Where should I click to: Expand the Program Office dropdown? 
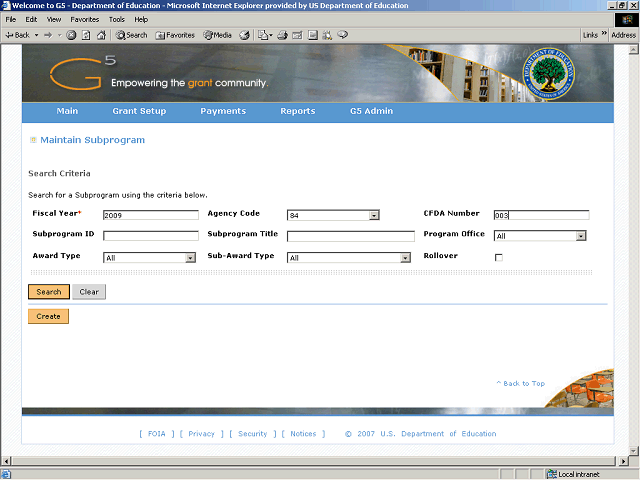click(x=580, y=236)
